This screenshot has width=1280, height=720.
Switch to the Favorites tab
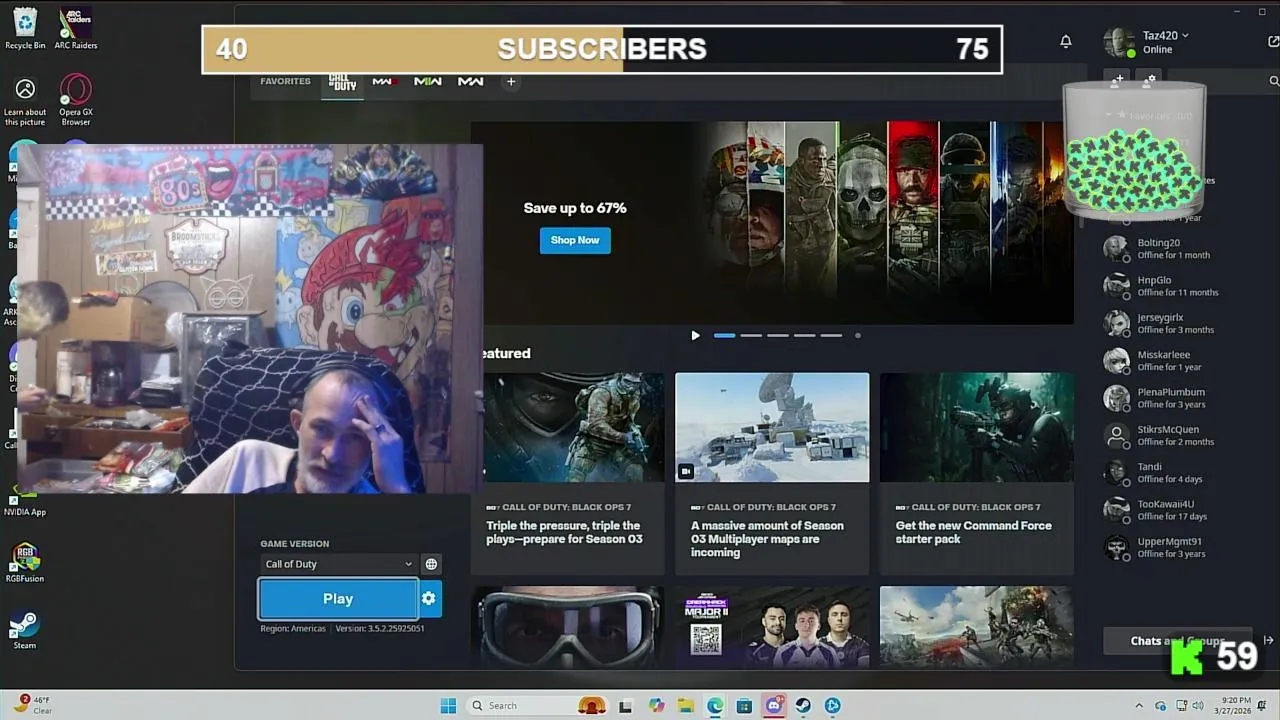[x=285, y=81]
